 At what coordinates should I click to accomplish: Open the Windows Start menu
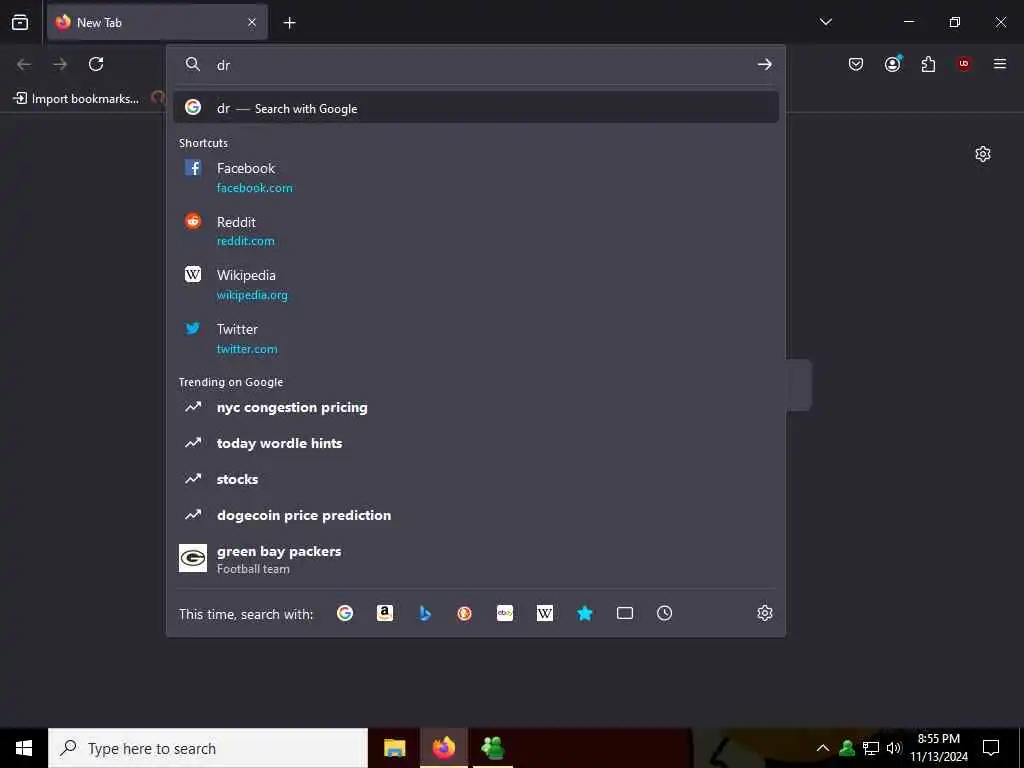coord(24,748)
